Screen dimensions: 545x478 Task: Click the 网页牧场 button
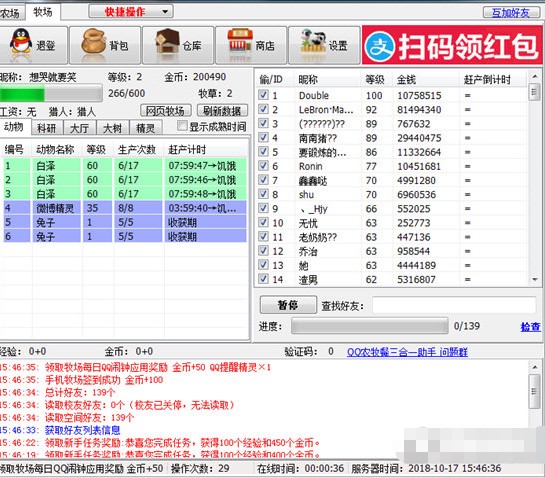(165, 111)
